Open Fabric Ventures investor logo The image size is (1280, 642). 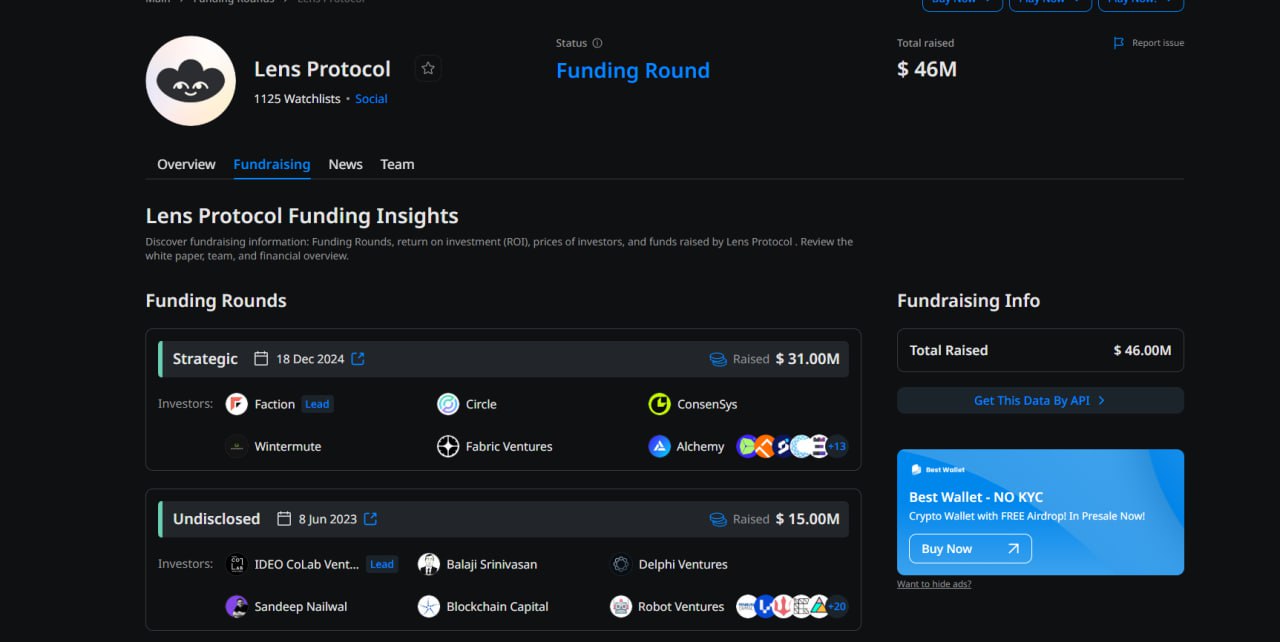tap(448, 446)
